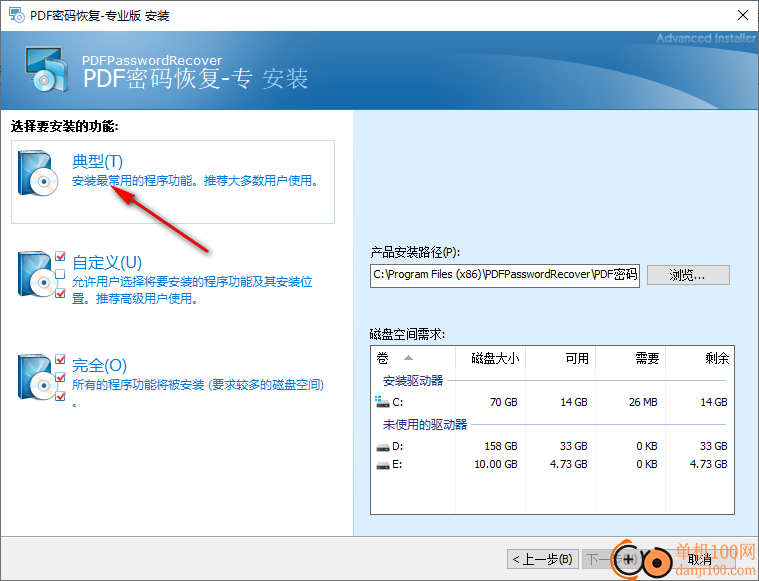Click the 10.00 GB disk size cell

coord(496,464)
